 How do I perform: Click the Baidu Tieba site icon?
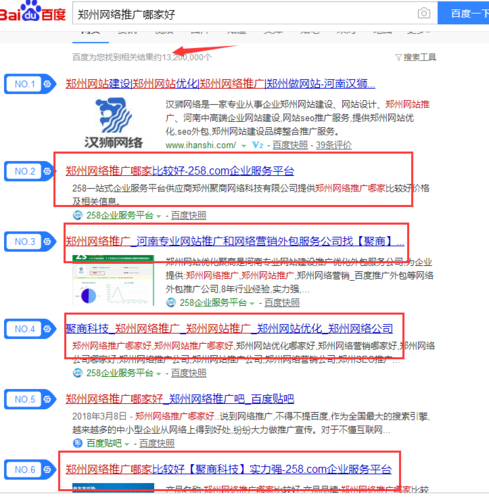[x=78, y=443]
